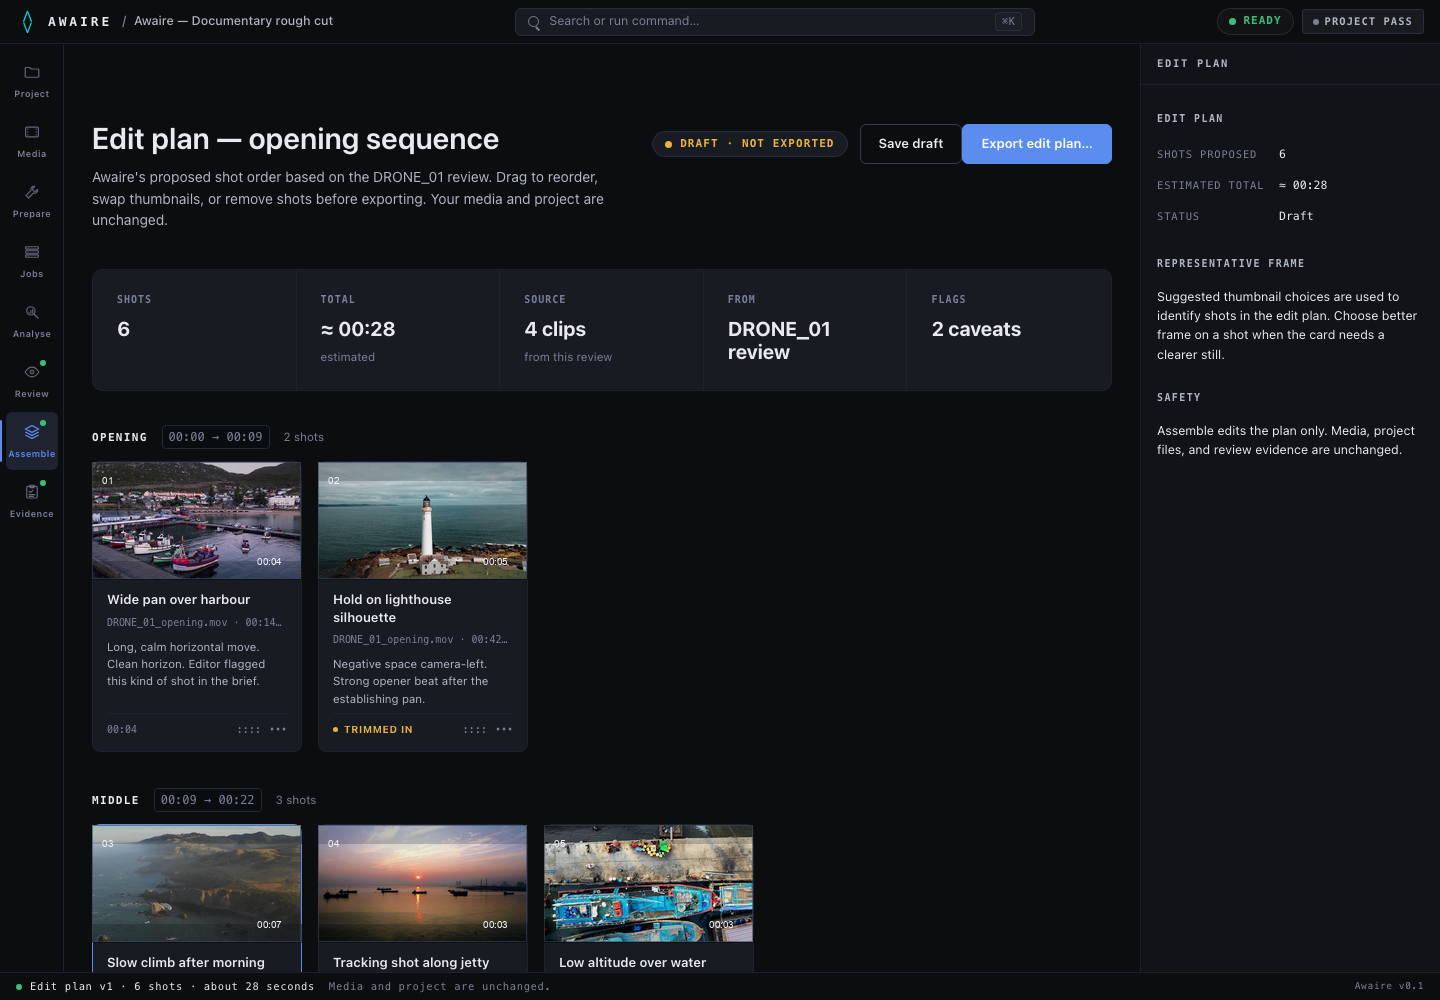The height and width of the screenshot is (1000, 1440).
Task: Click the MIDDLE timecode range 00:09 → 00:22
Action: (208, 800)
